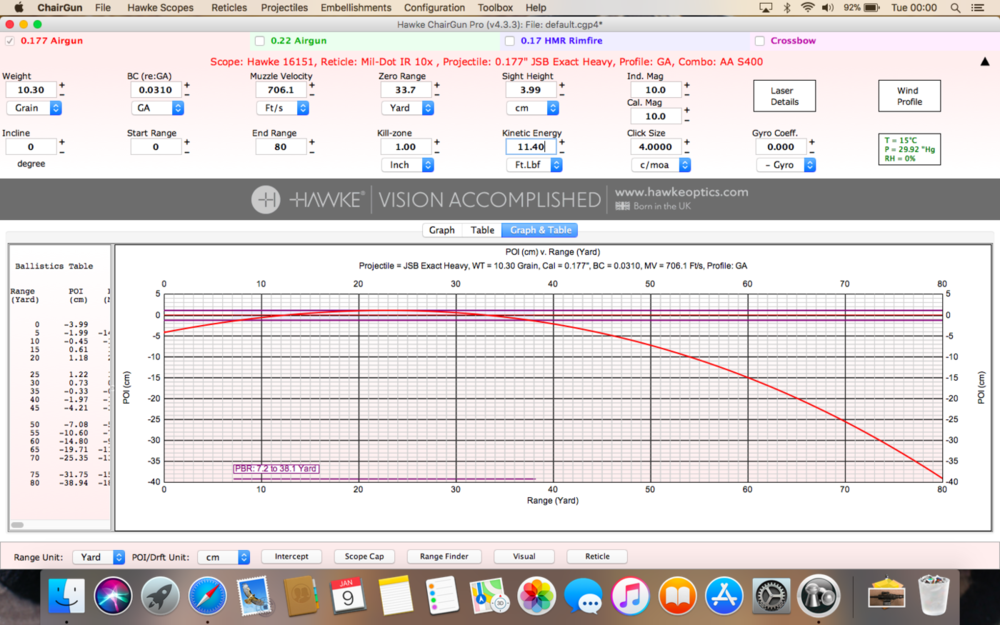The width and height of the screenshot is (1000, 625).
Task: Open Maps icon in the Dock
Action: tap(489, 596)
